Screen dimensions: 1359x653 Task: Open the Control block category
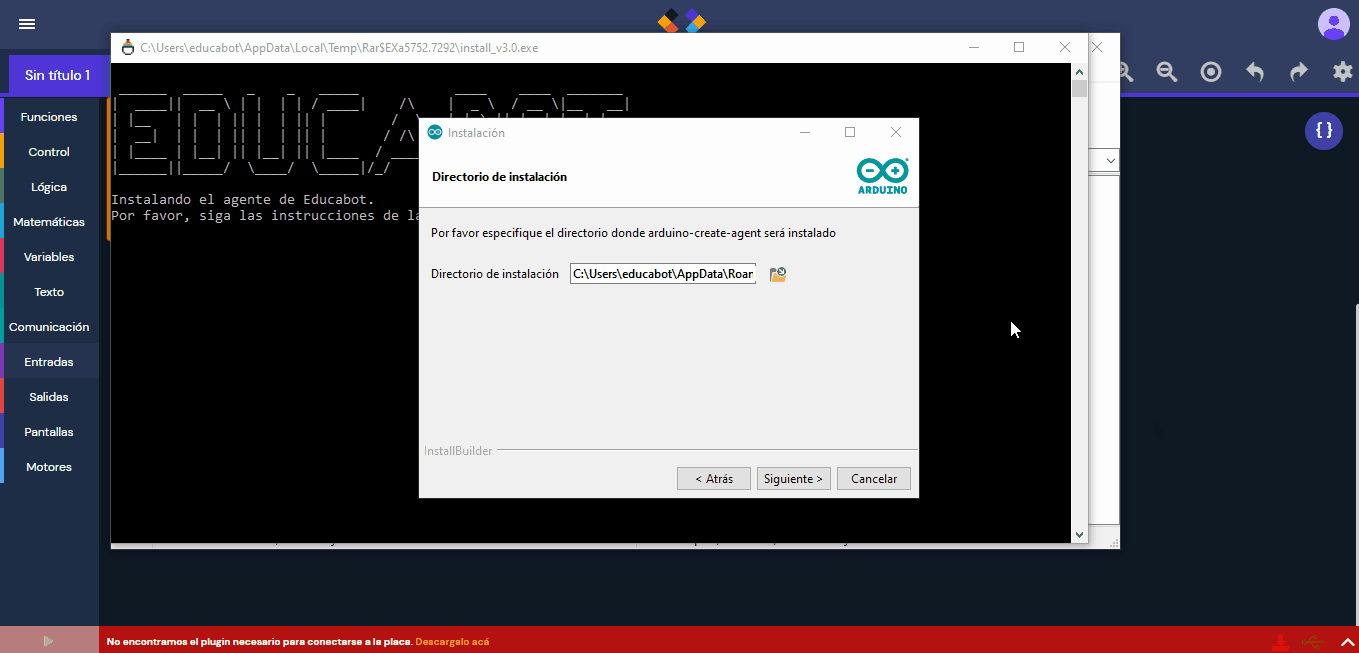(x=49, y=152)
